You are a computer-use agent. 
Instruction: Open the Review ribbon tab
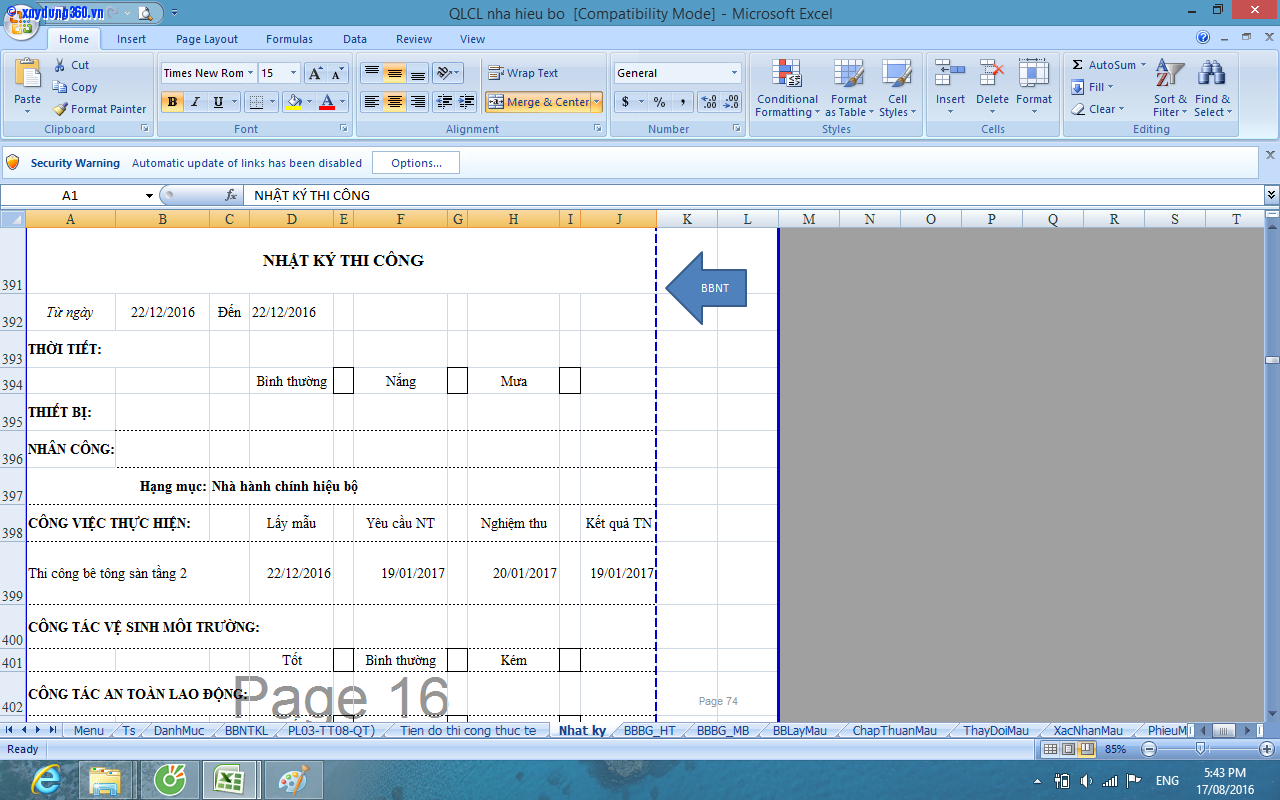414,39
